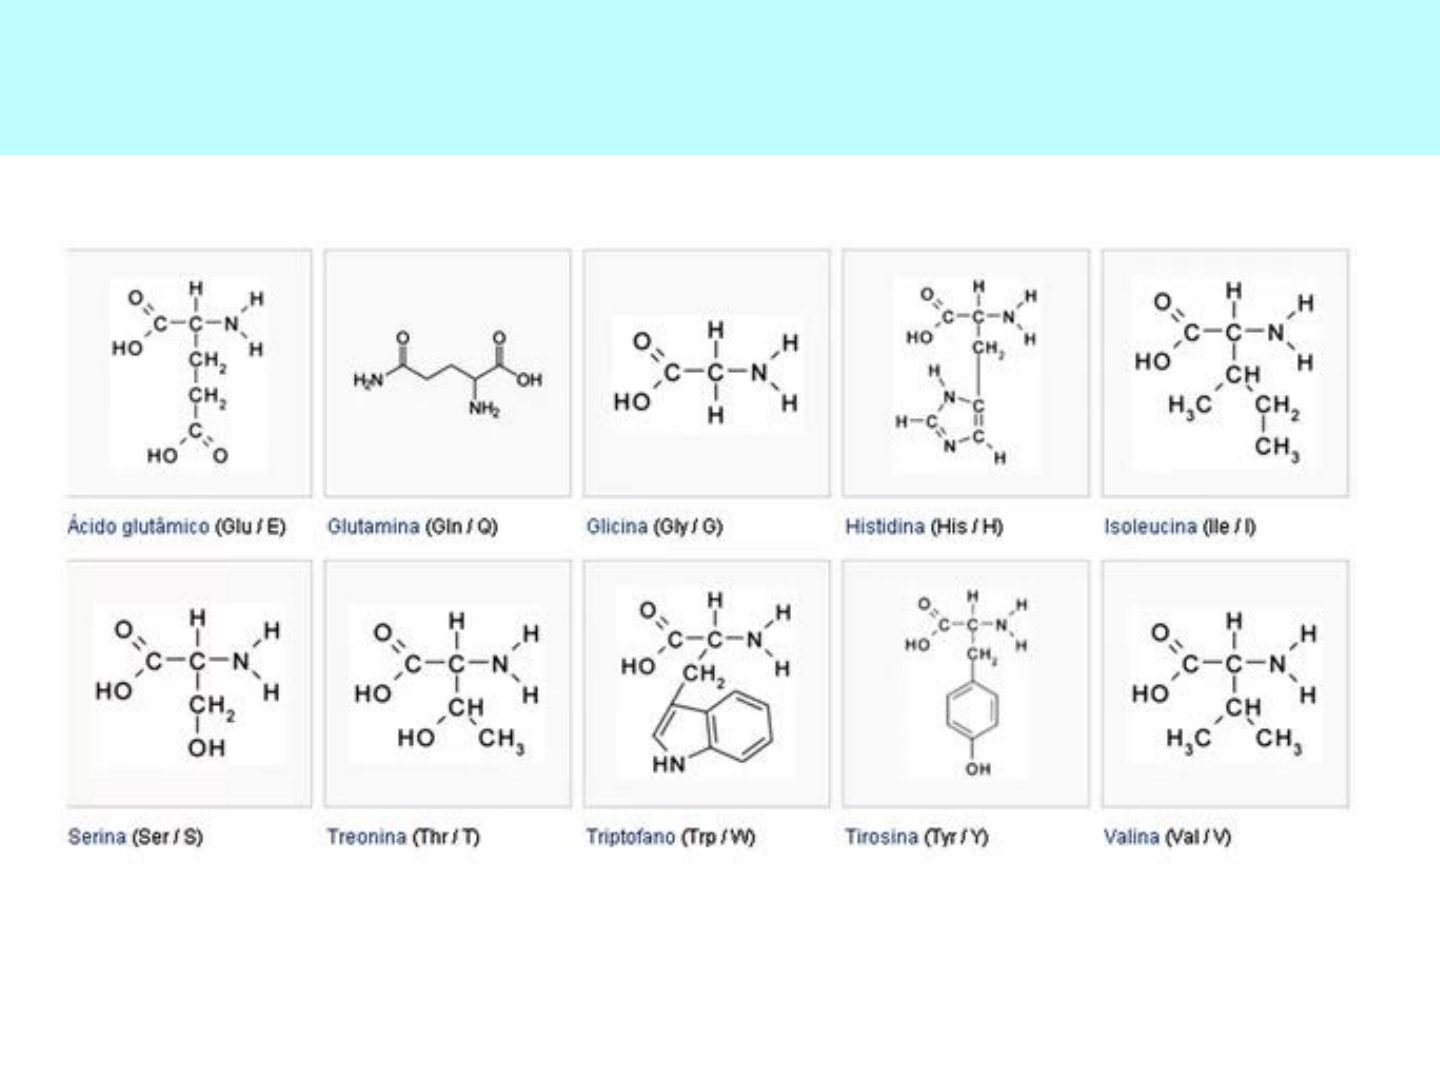
Task: Follow the Triptofano link
Action: (x=630, y=836)
